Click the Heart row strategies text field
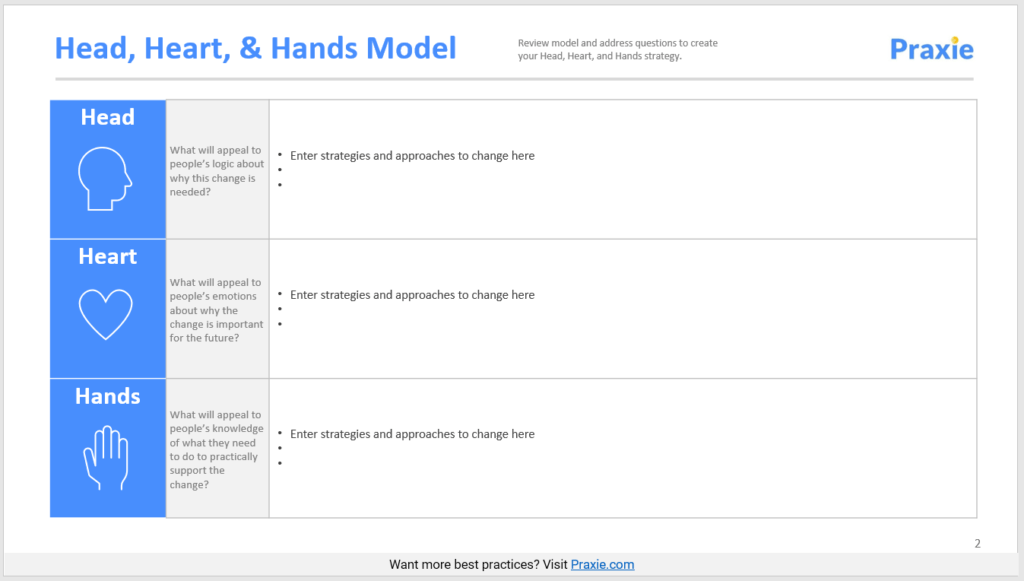 click(623, 309)
